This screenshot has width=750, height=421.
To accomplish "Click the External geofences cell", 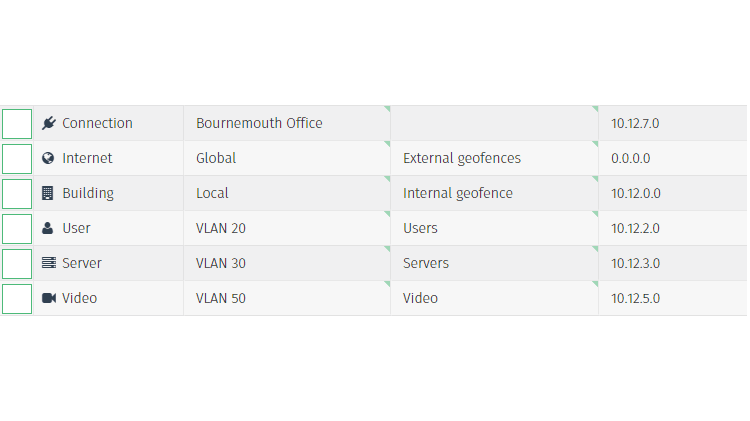I will 461,158.
